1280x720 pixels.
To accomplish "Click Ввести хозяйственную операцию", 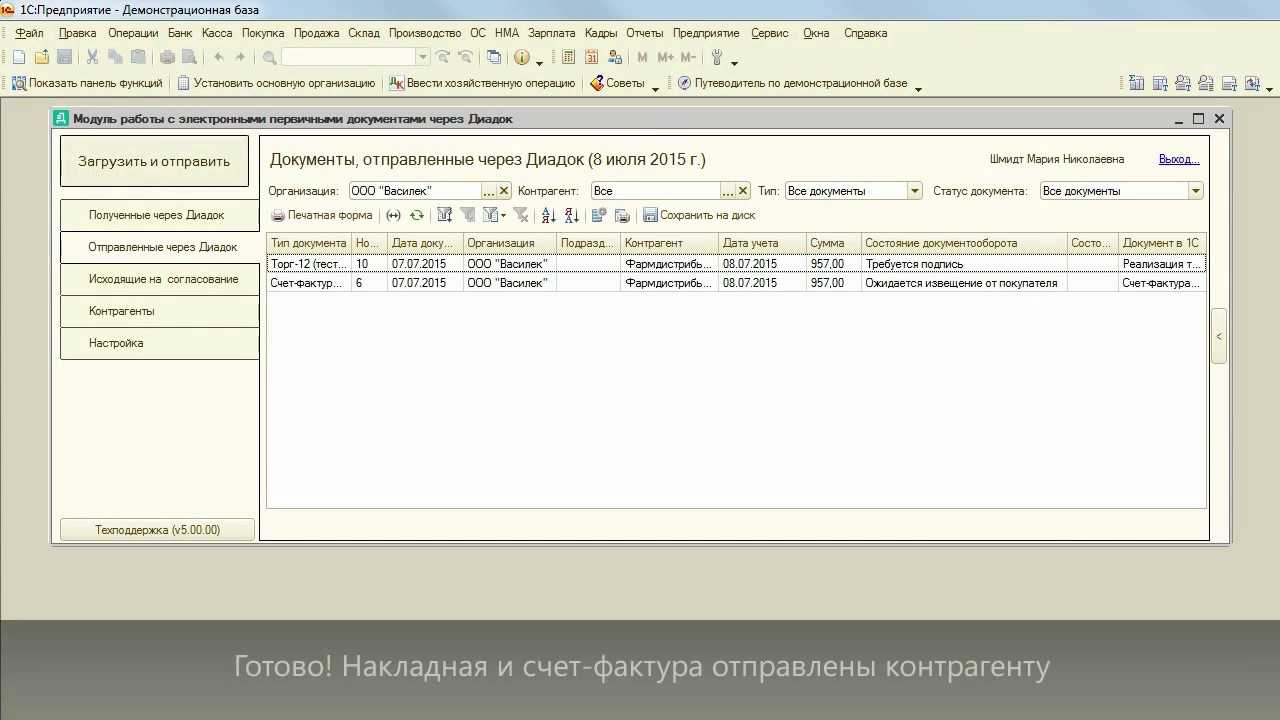I will pyautogui.click(x=482, y=83).
